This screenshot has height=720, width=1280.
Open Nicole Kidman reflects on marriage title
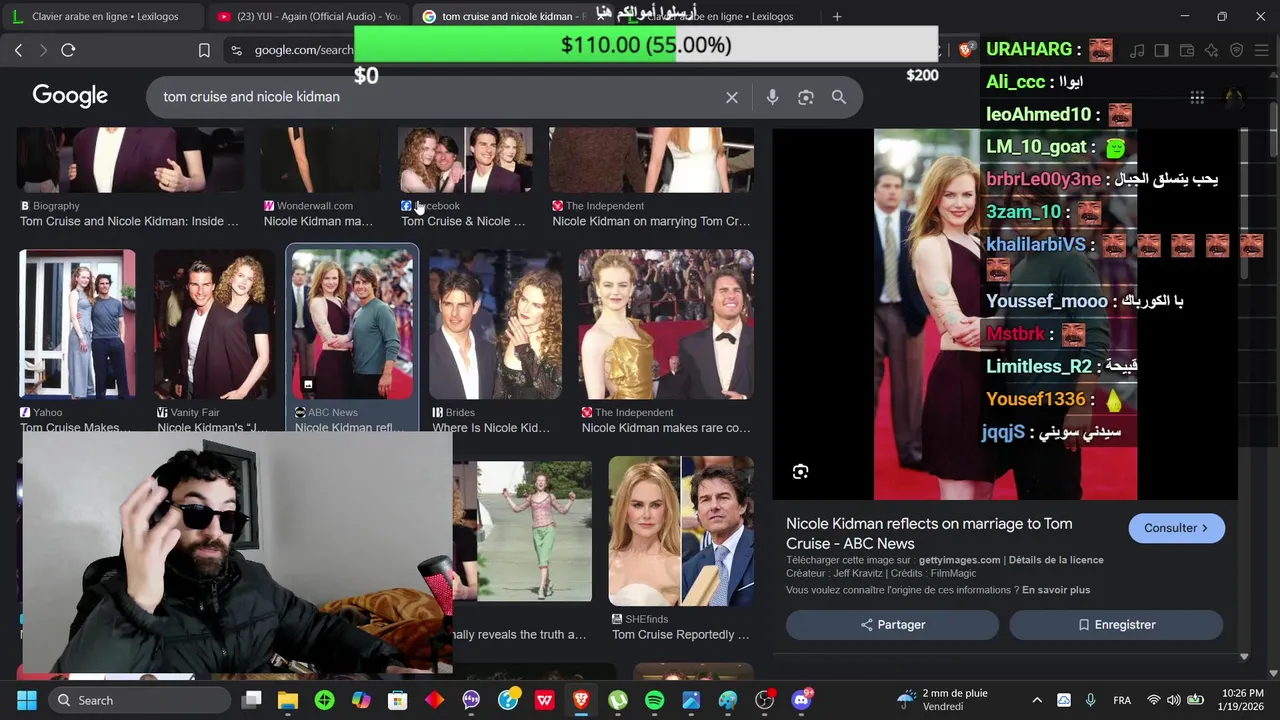tap(929, 533)
